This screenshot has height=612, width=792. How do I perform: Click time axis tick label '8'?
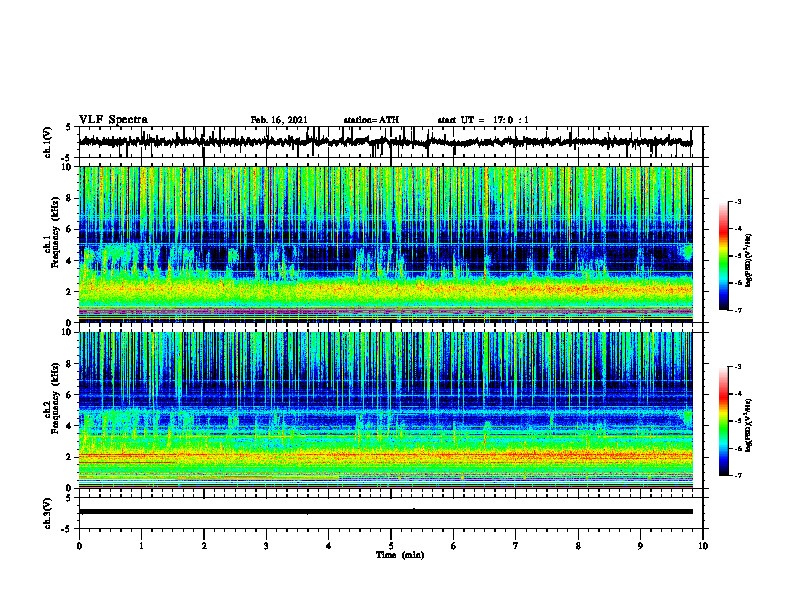578,546
